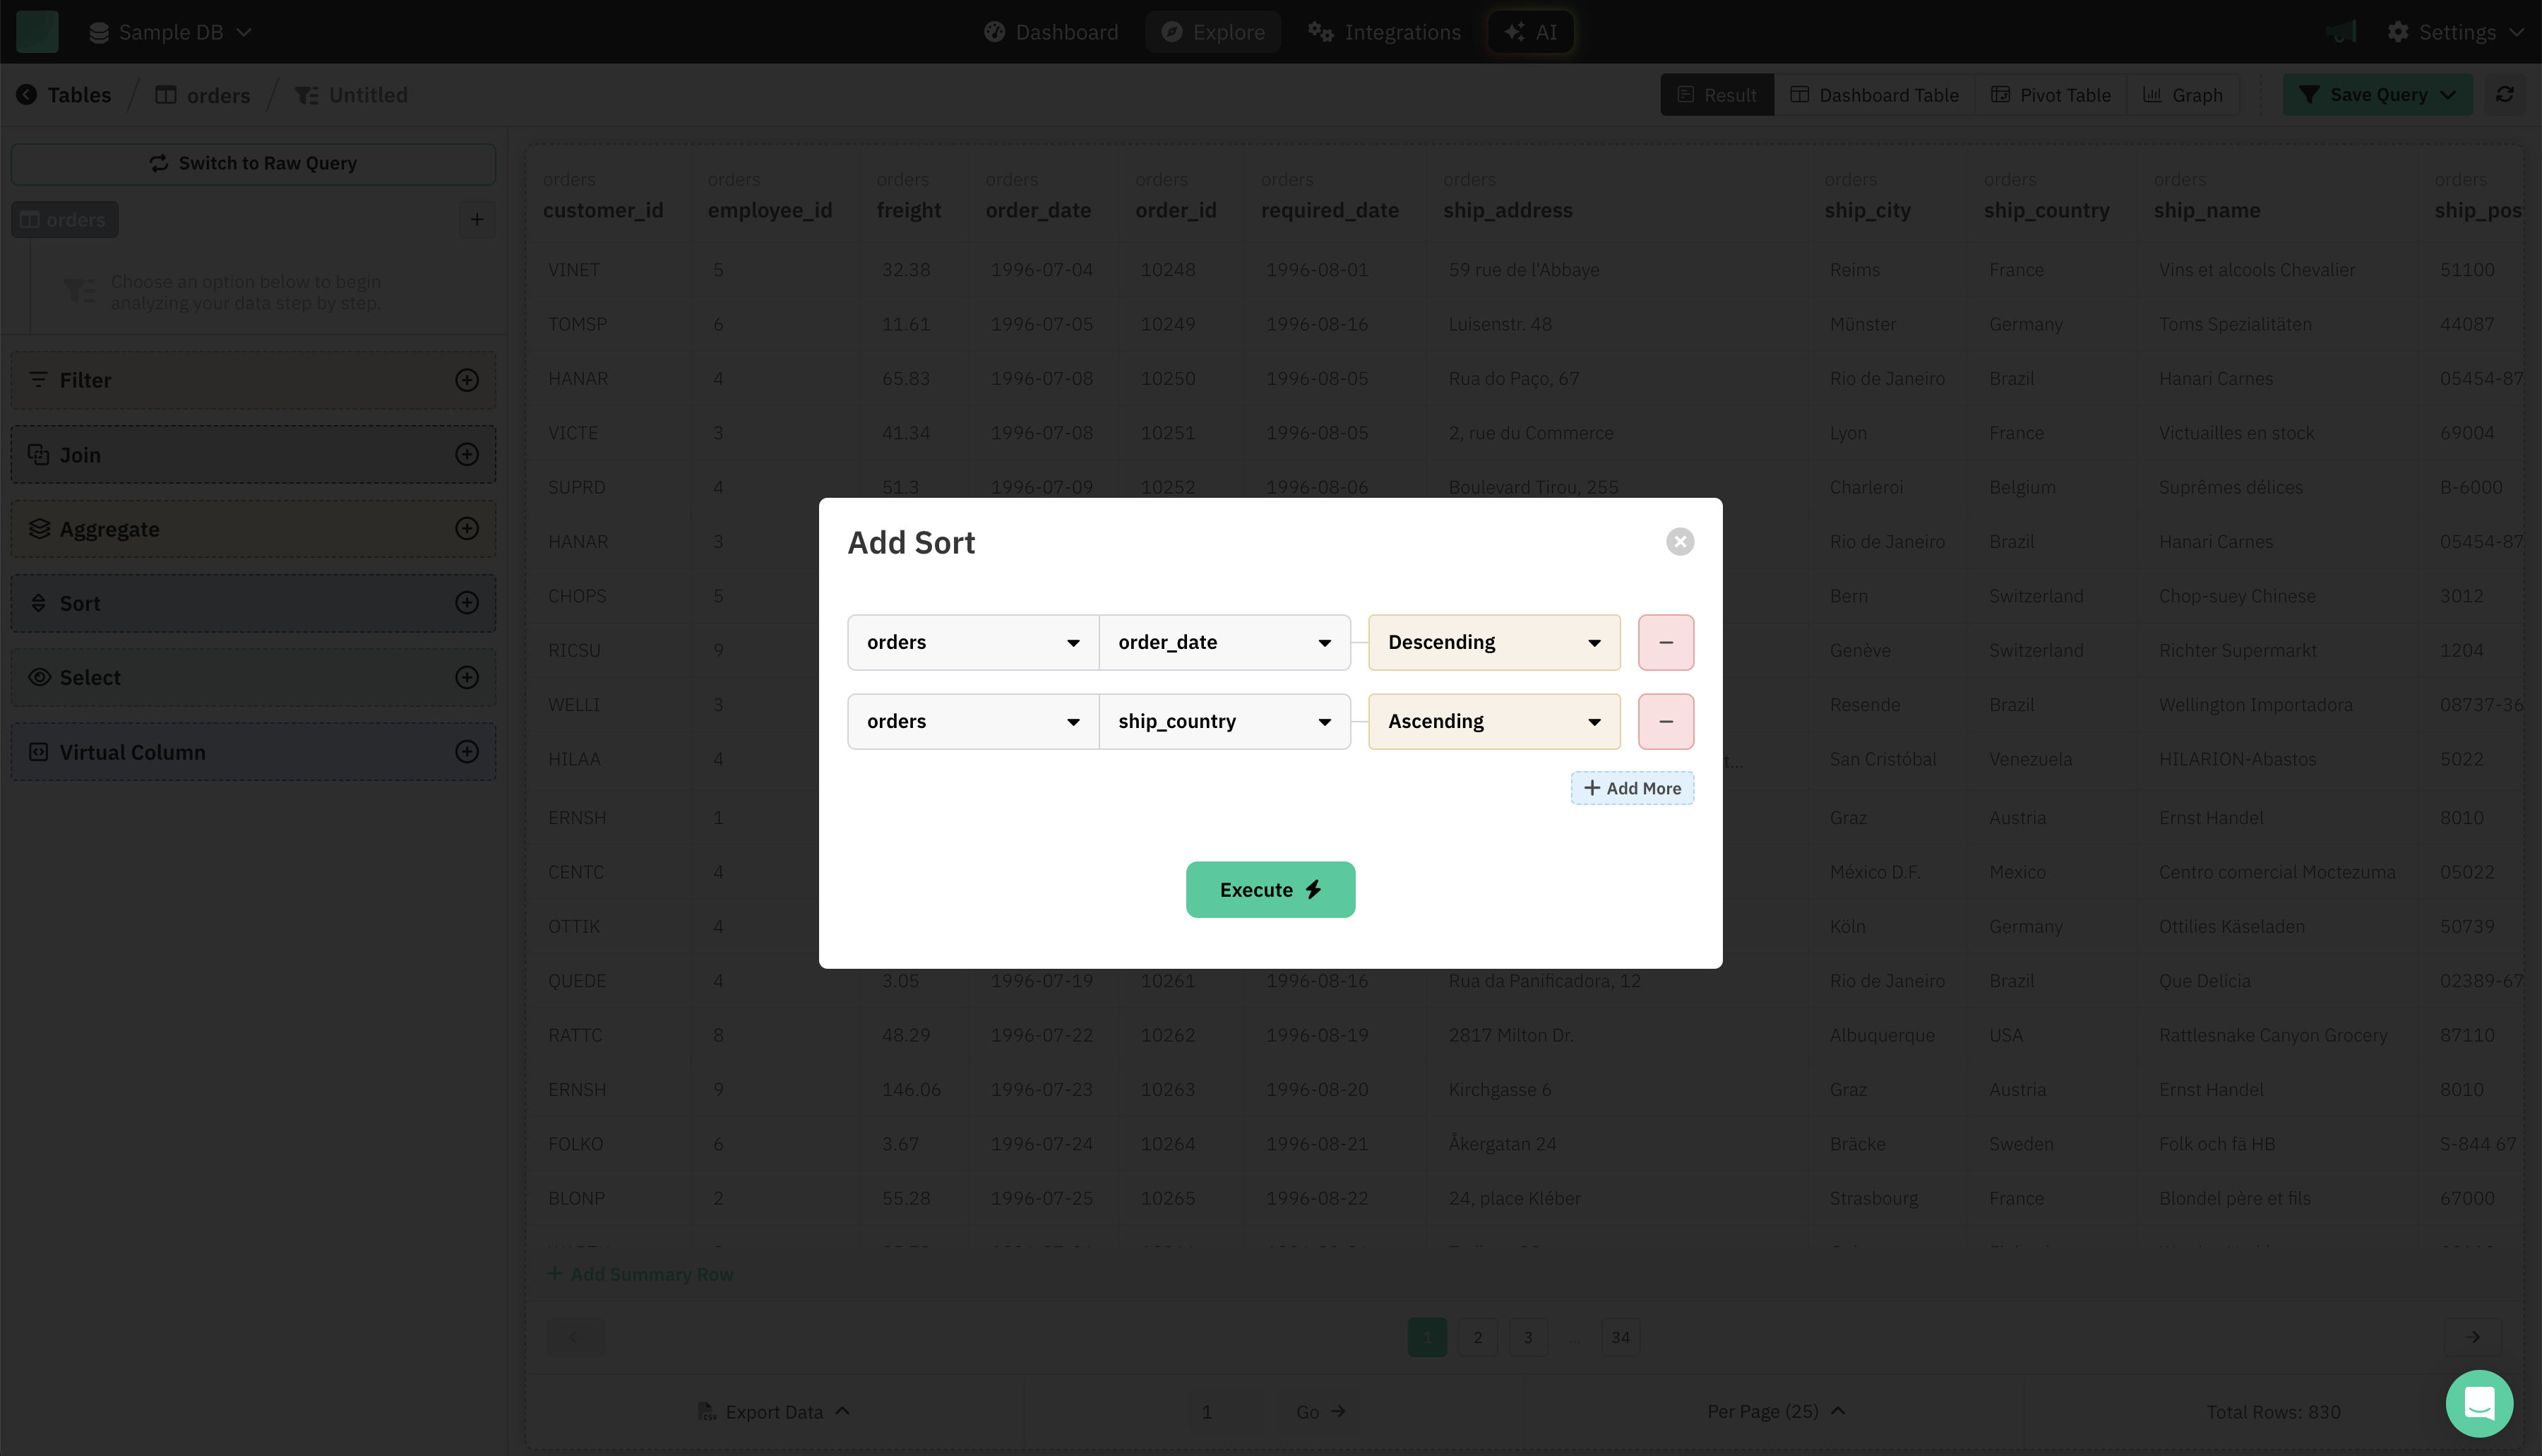The image size is (2542, 1456).
Task: Switch to the Result view
Action: click(x=1717, y=95)
